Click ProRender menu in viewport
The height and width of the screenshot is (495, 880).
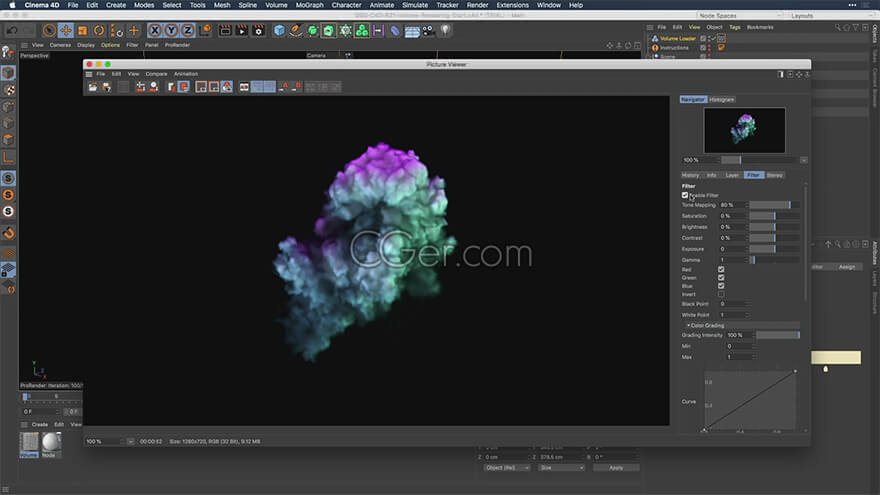tap(177, 45)
